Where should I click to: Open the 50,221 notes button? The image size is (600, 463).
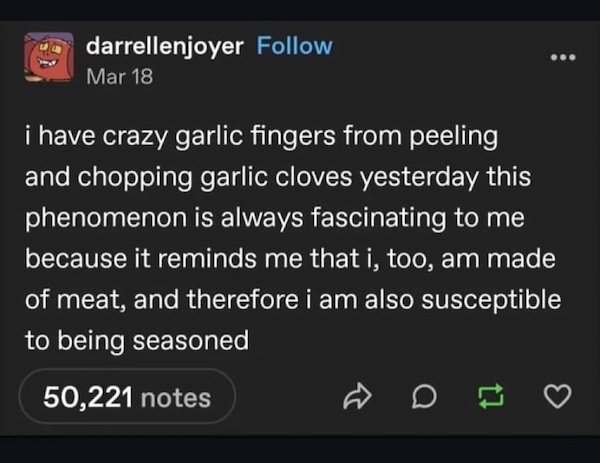[x=127, y=398]
